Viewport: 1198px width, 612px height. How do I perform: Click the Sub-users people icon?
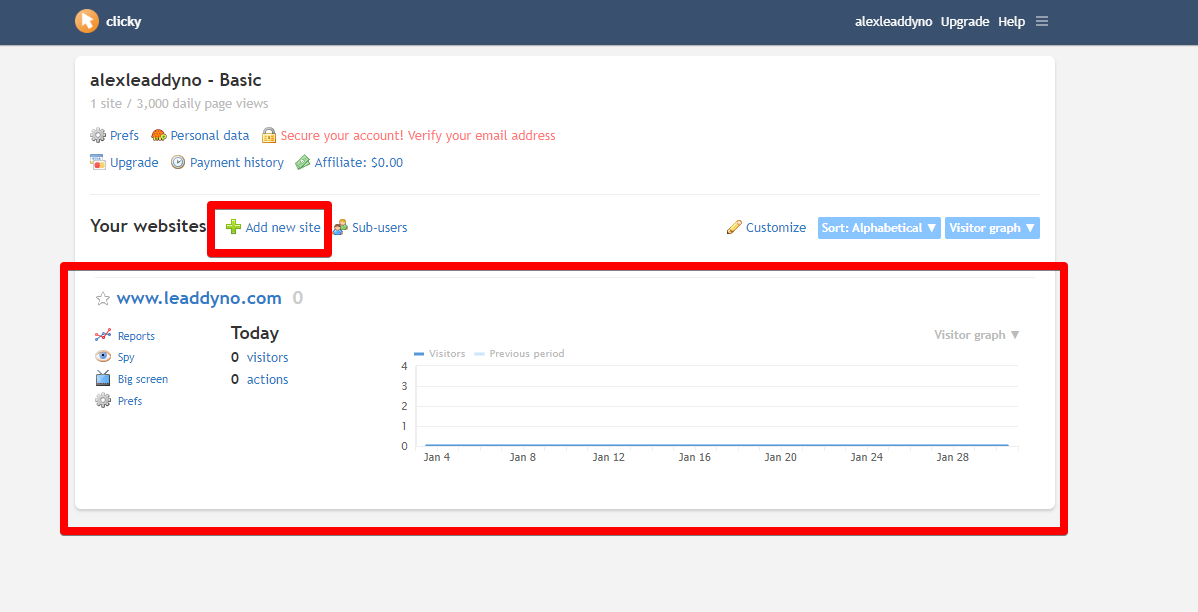click(341, 227)
